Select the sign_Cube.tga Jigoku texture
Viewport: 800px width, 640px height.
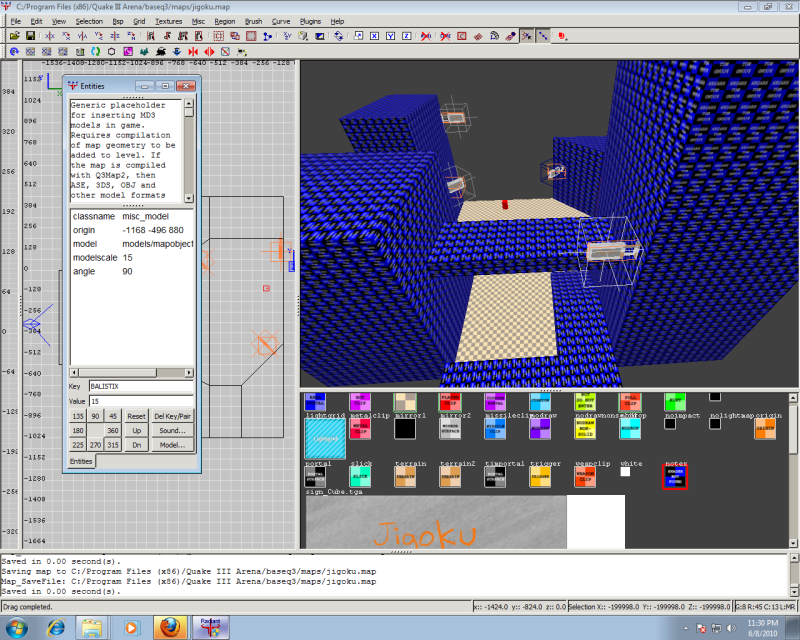[465, 522]
